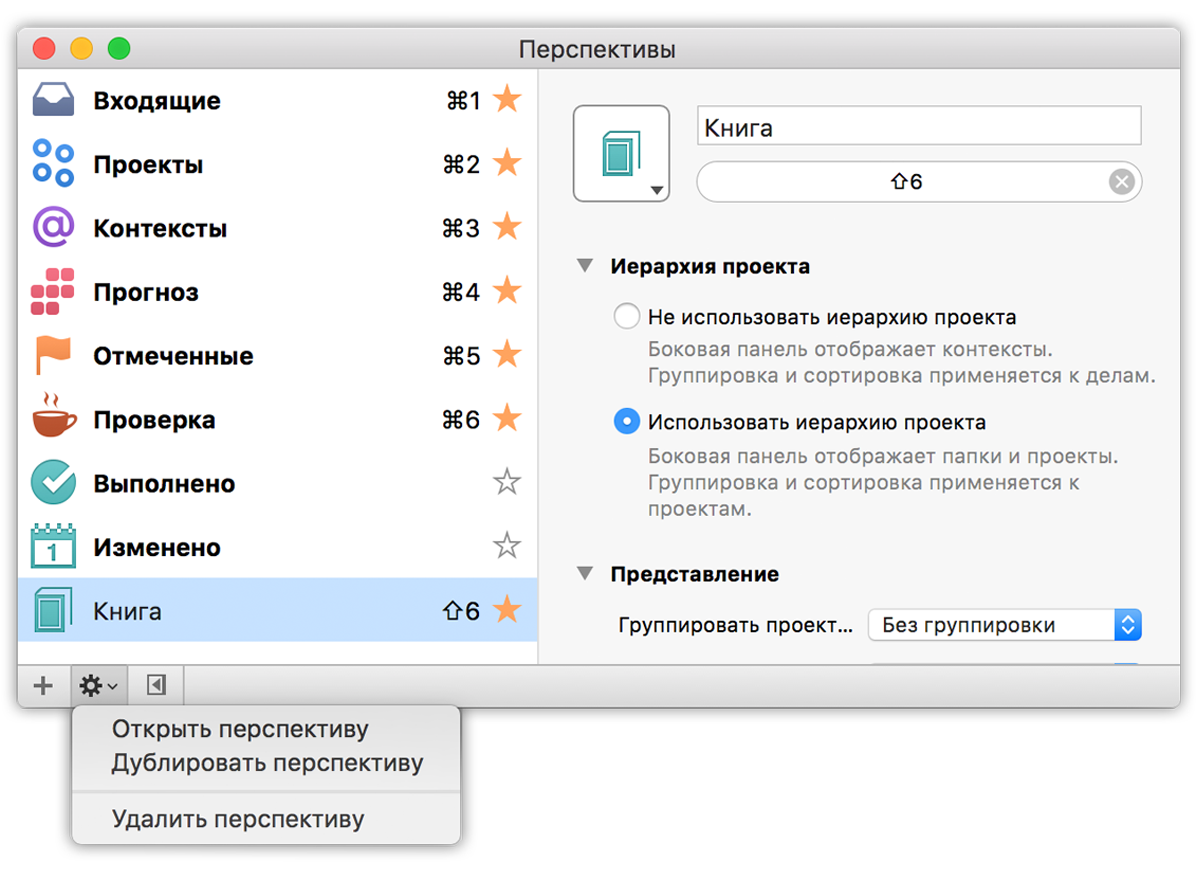Click the Выполнено teal checkmark icon
This screenshot has width=1198, height=890.
click(53, 483)
